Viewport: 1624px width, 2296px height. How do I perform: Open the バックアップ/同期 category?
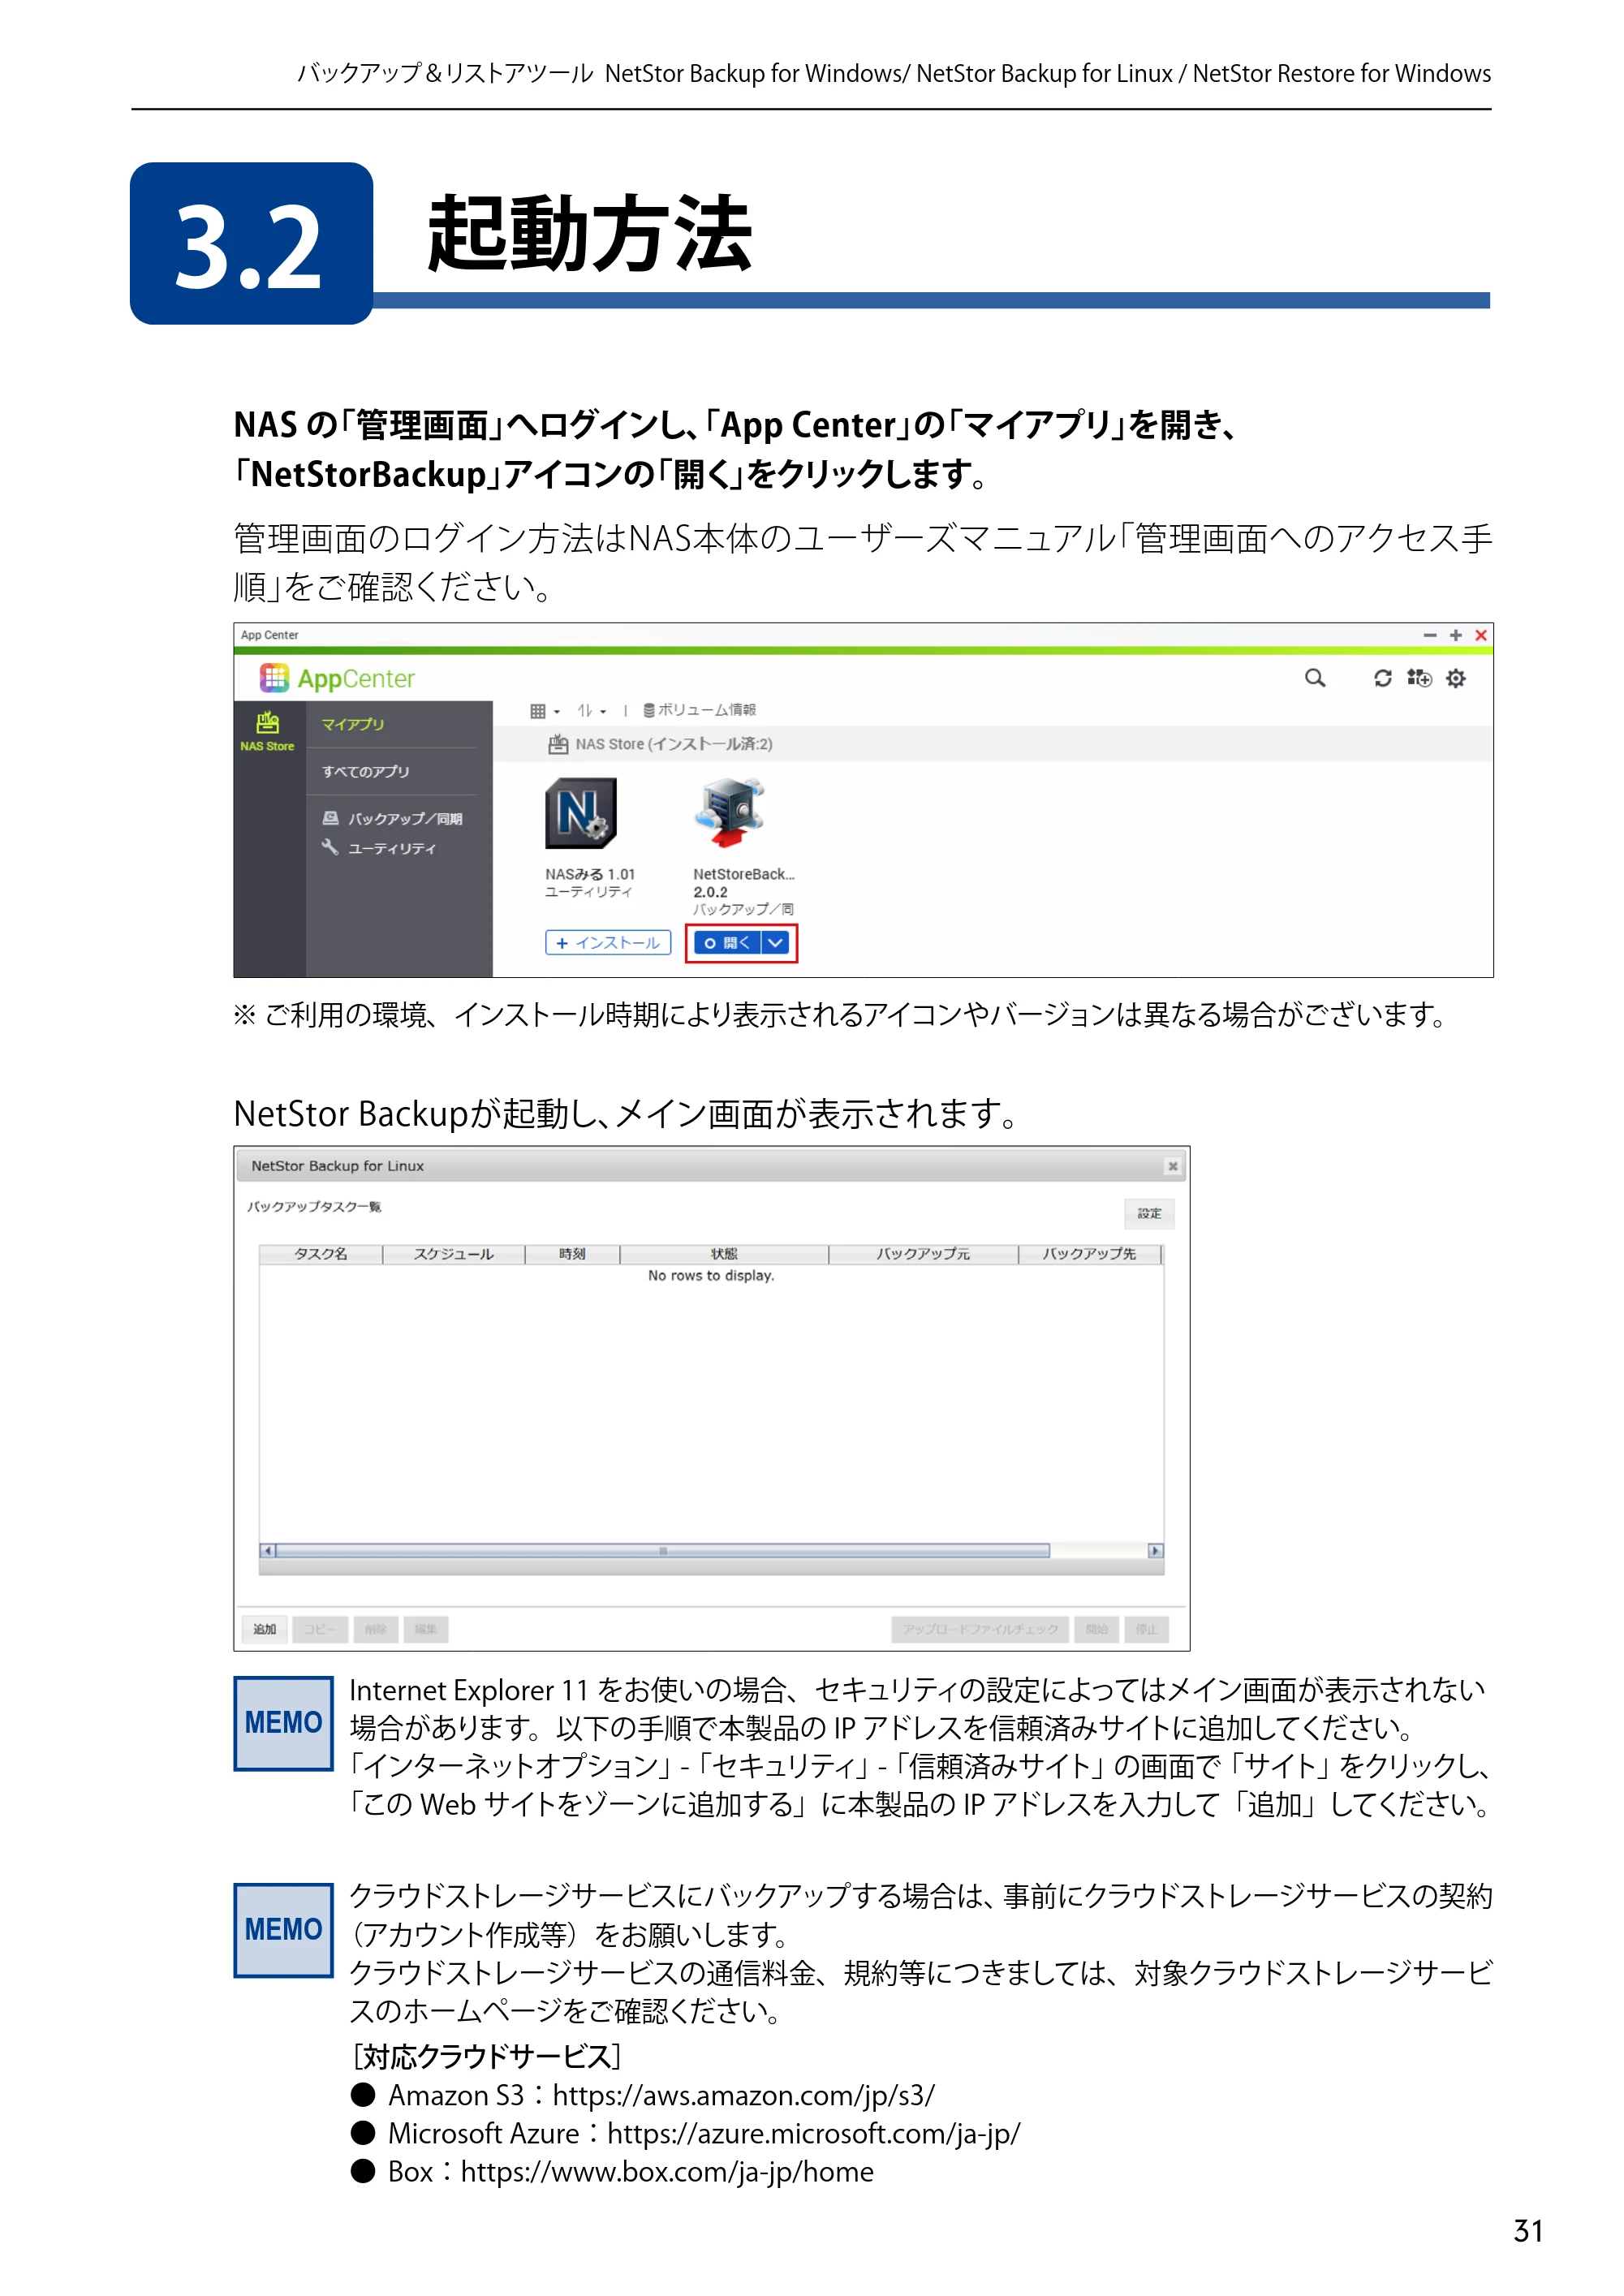click(393, 818)
